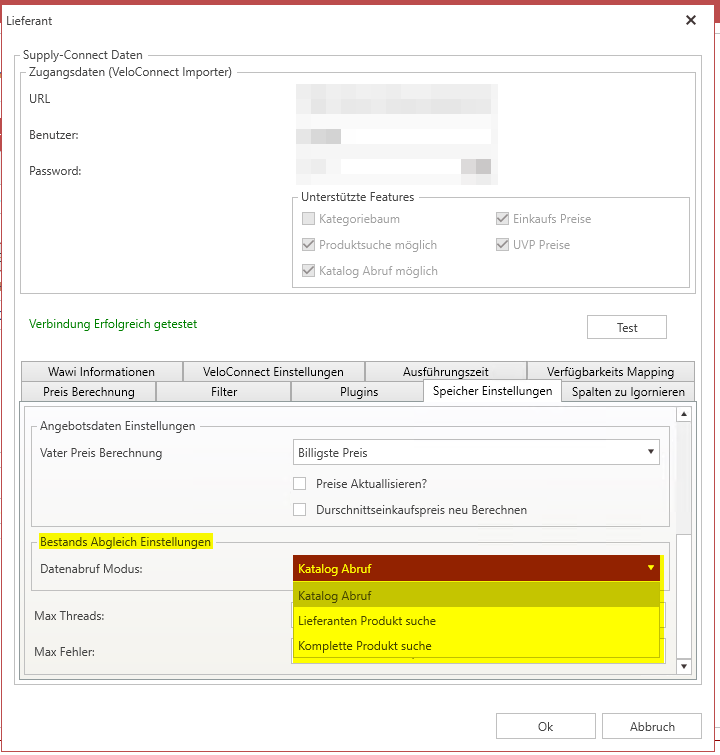
Task: Click the Test connection button
Action: [627, 327]
